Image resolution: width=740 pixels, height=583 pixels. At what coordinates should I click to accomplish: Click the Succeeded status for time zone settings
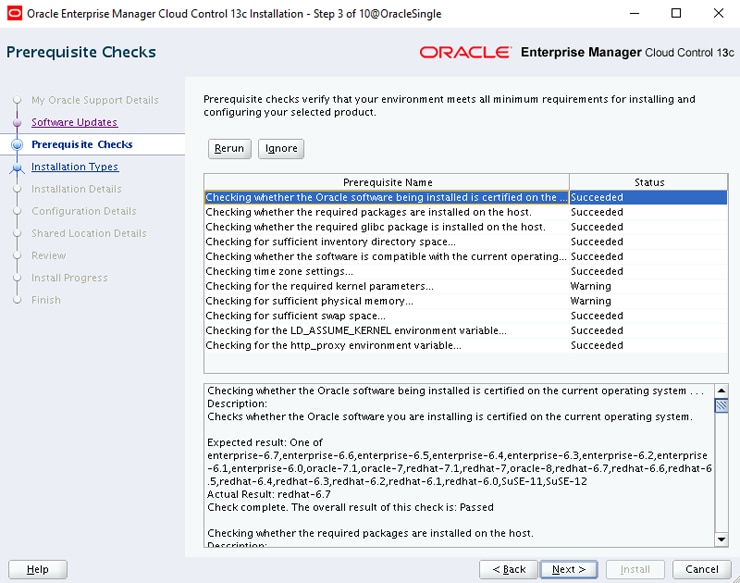tap(597, 271)
